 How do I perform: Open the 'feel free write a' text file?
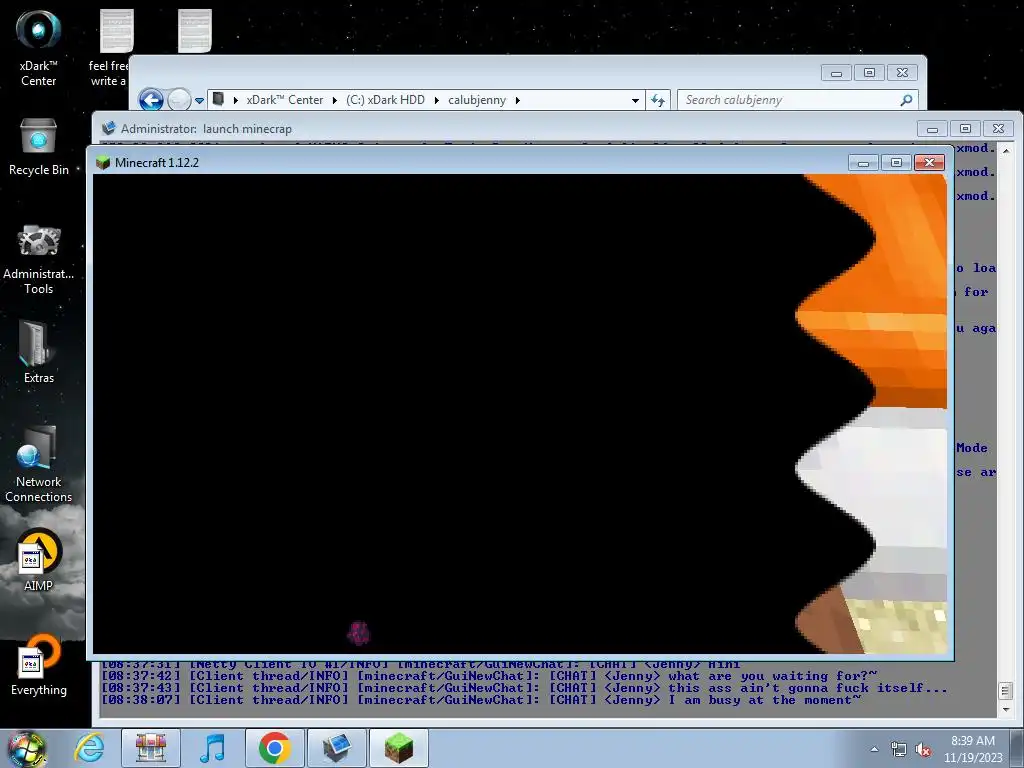pos(109,48)
